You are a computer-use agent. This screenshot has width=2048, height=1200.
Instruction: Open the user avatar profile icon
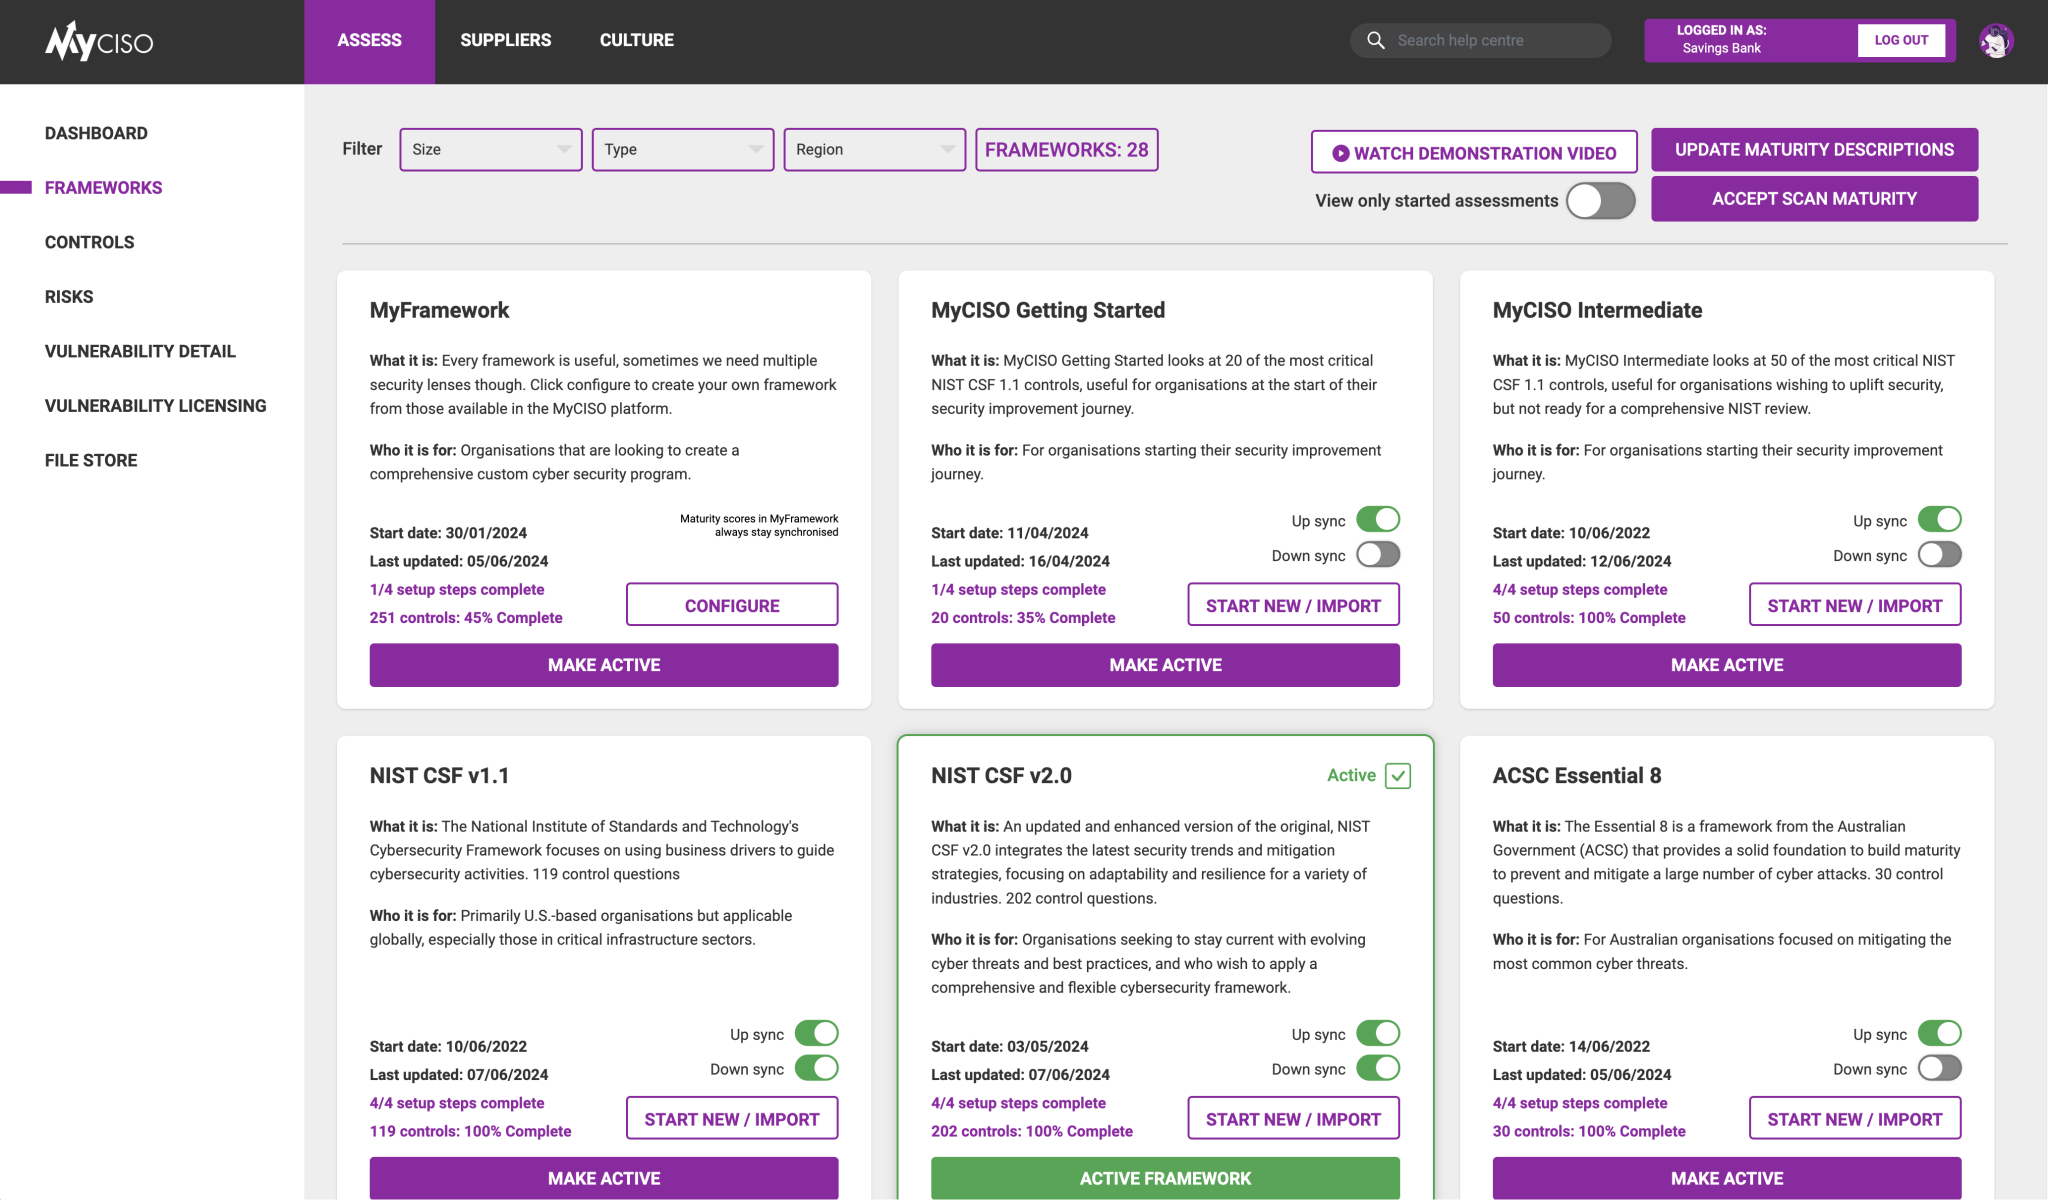[1996, 41]
